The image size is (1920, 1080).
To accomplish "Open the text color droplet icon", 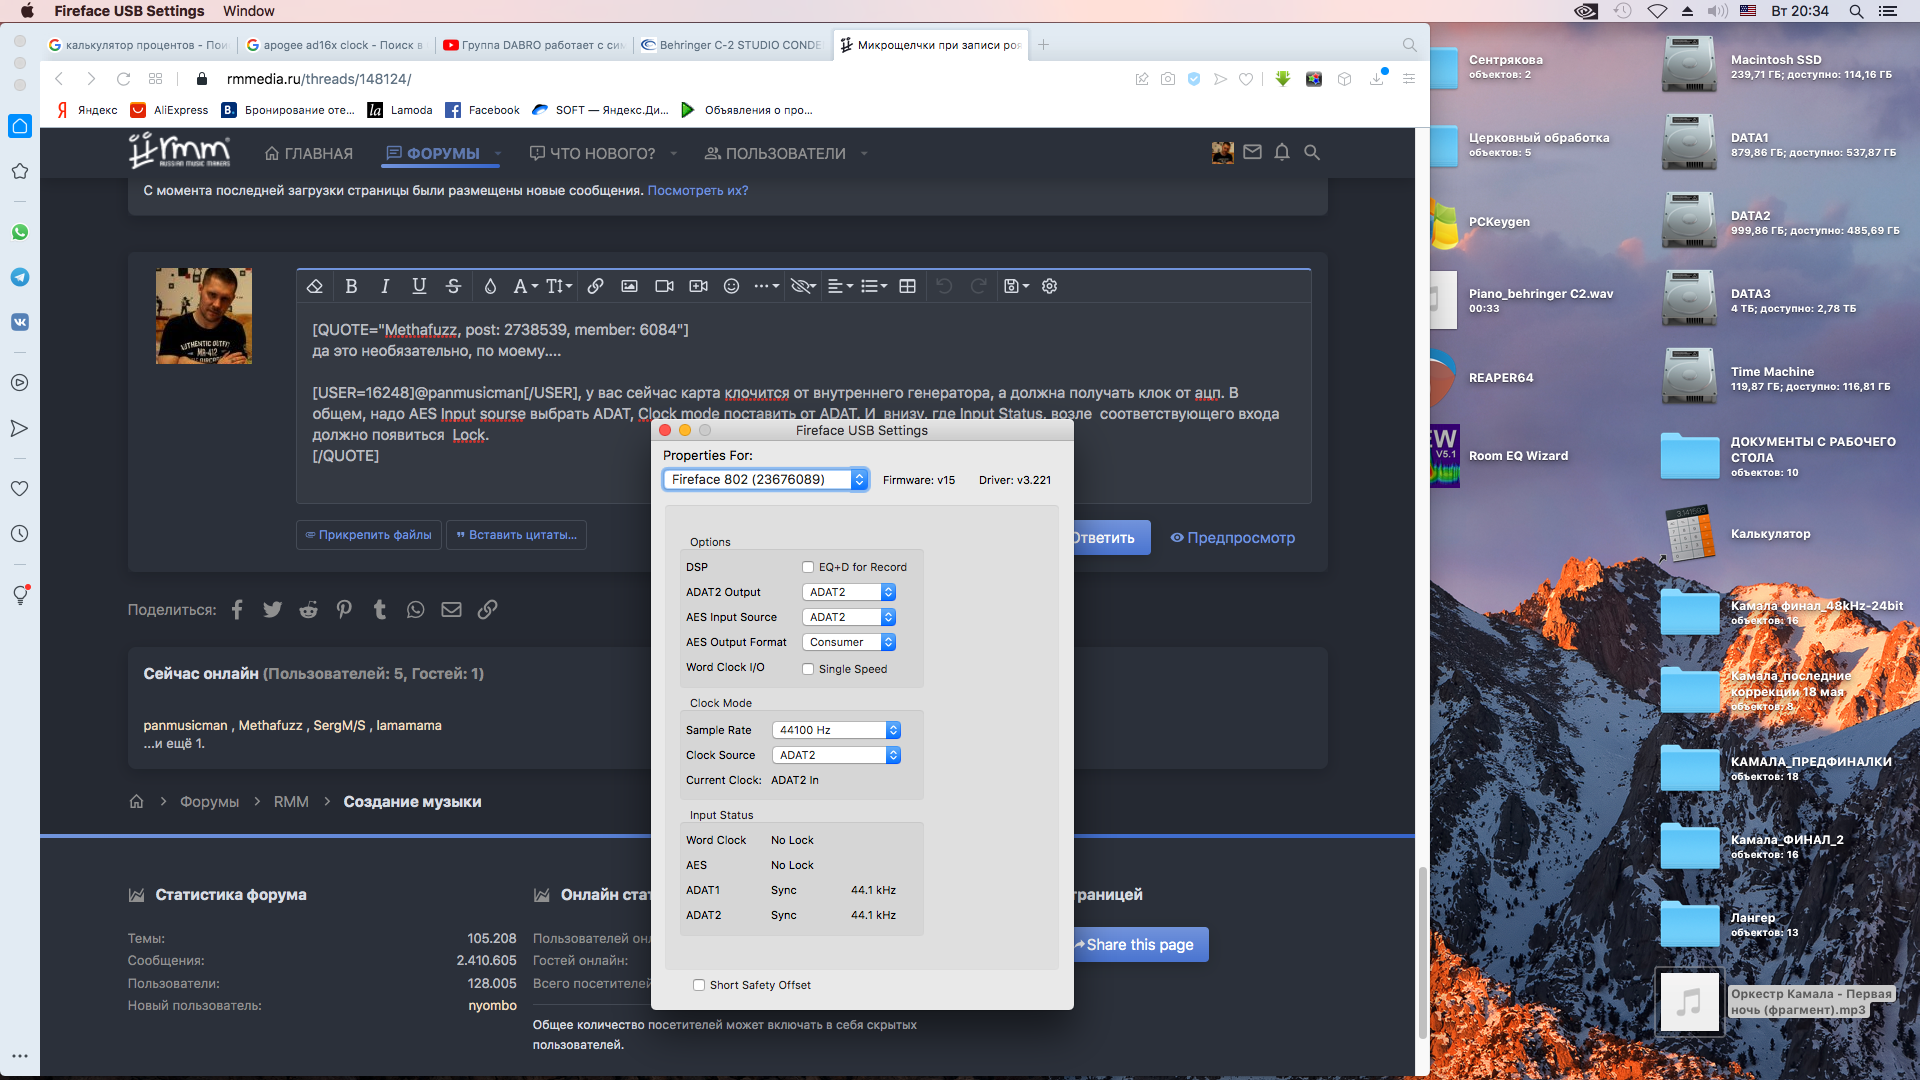I will [x=490, y=286].
